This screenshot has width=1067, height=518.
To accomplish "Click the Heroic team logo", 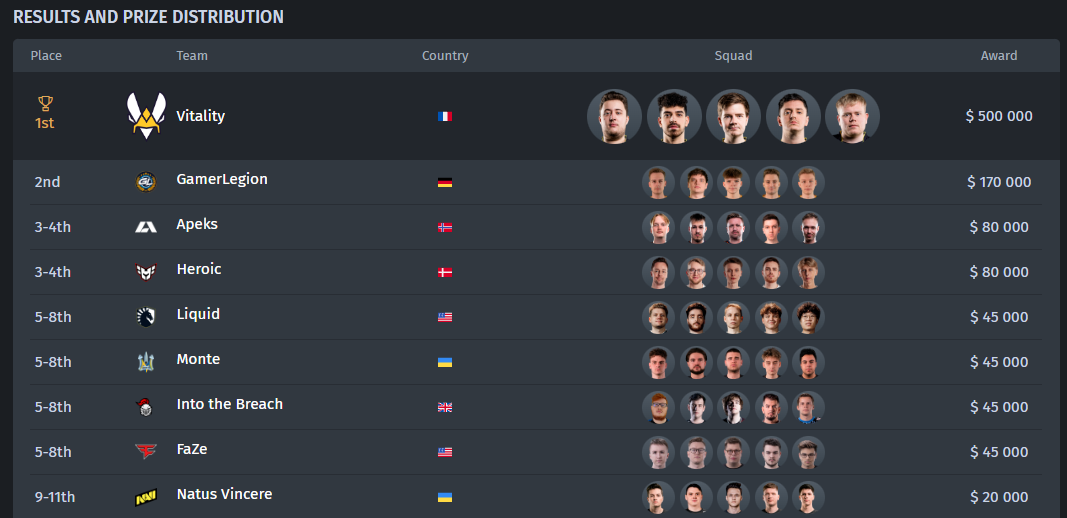I will 146,272.
